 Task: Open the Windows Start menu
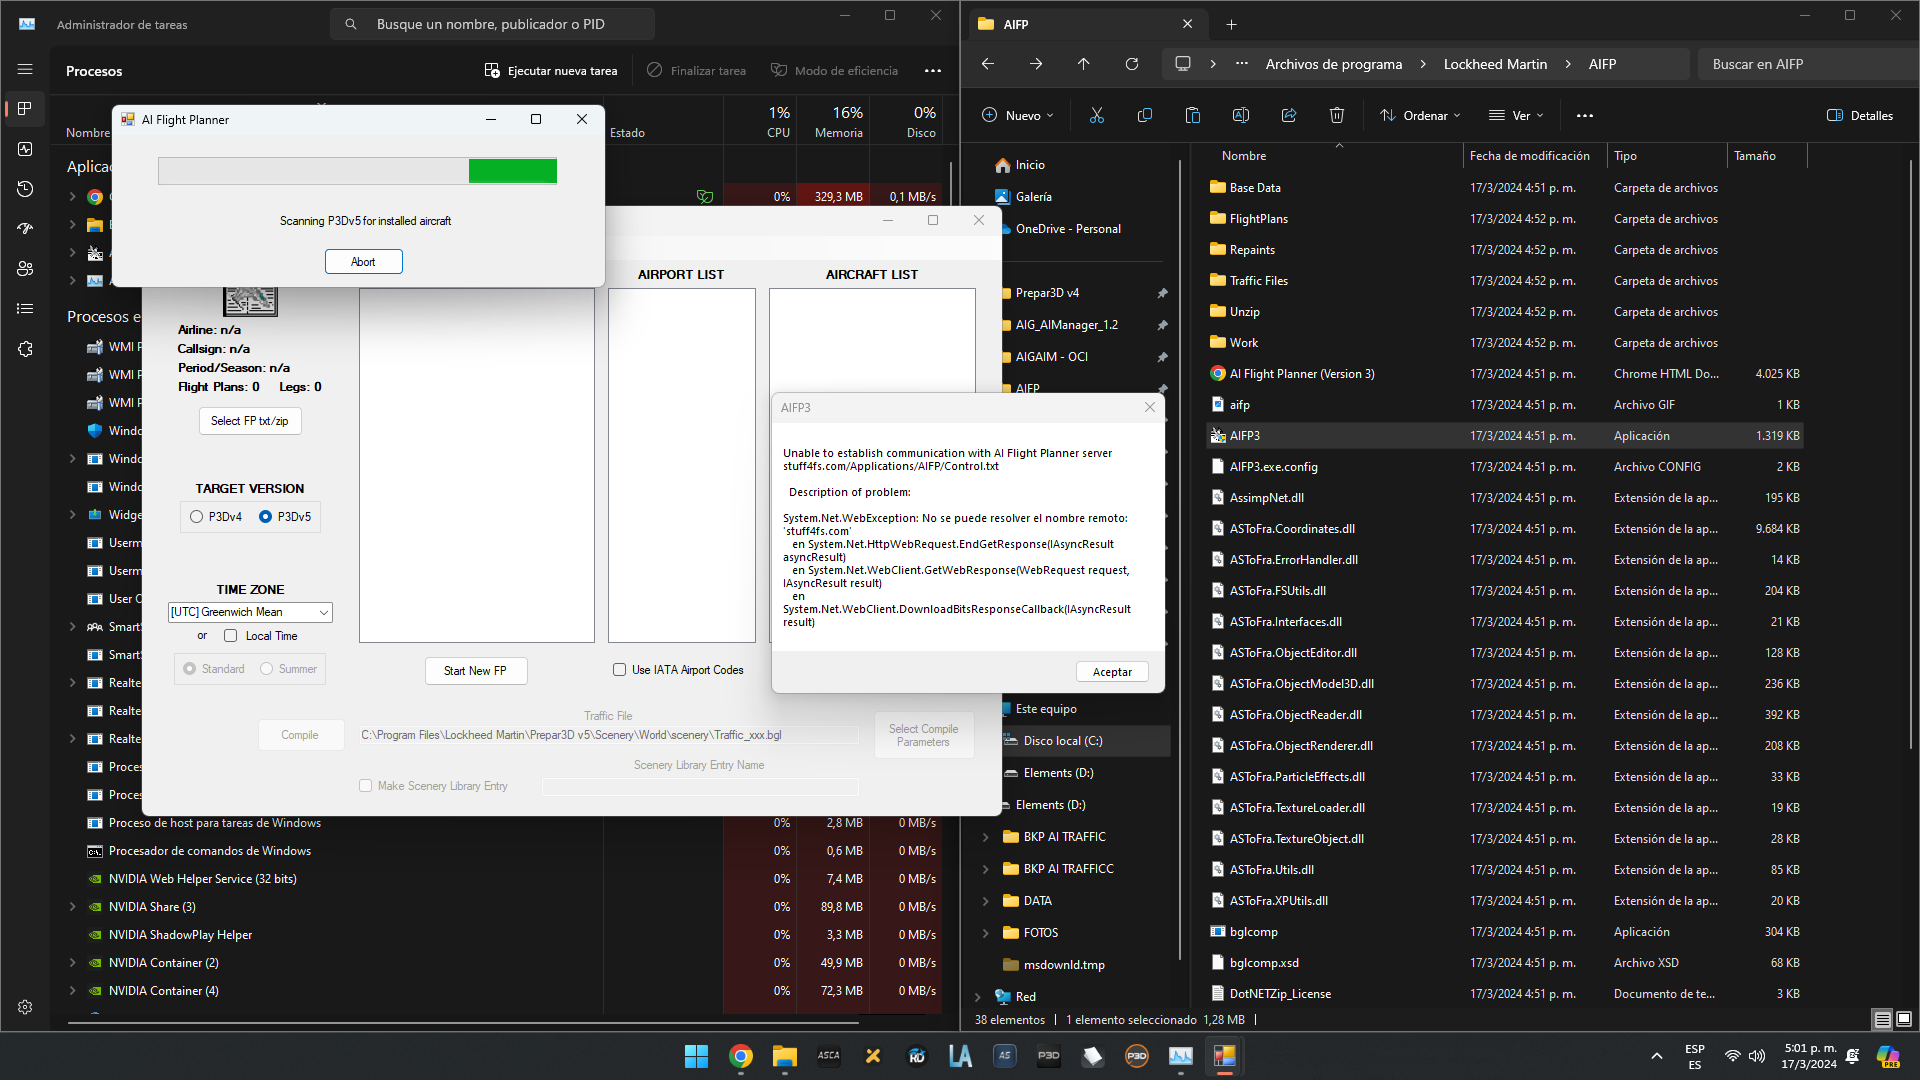[x=696, y=1056]
